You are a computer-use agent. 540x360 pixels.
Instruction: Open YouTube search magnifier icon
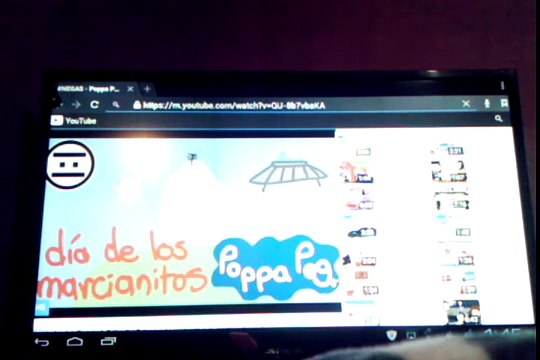coord(498,119)
